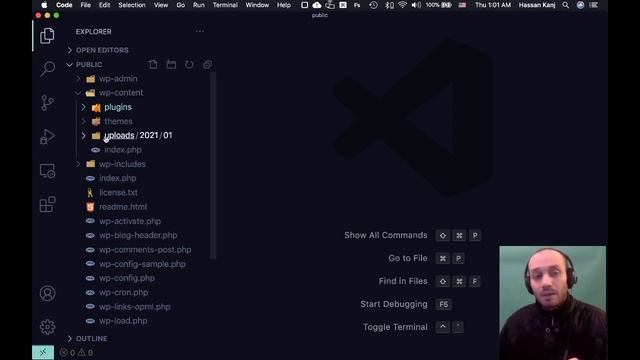The height and width of the screenshot is (360, 640).
Task: Collapse all folders in Explorer
Action: coord(207,64)
